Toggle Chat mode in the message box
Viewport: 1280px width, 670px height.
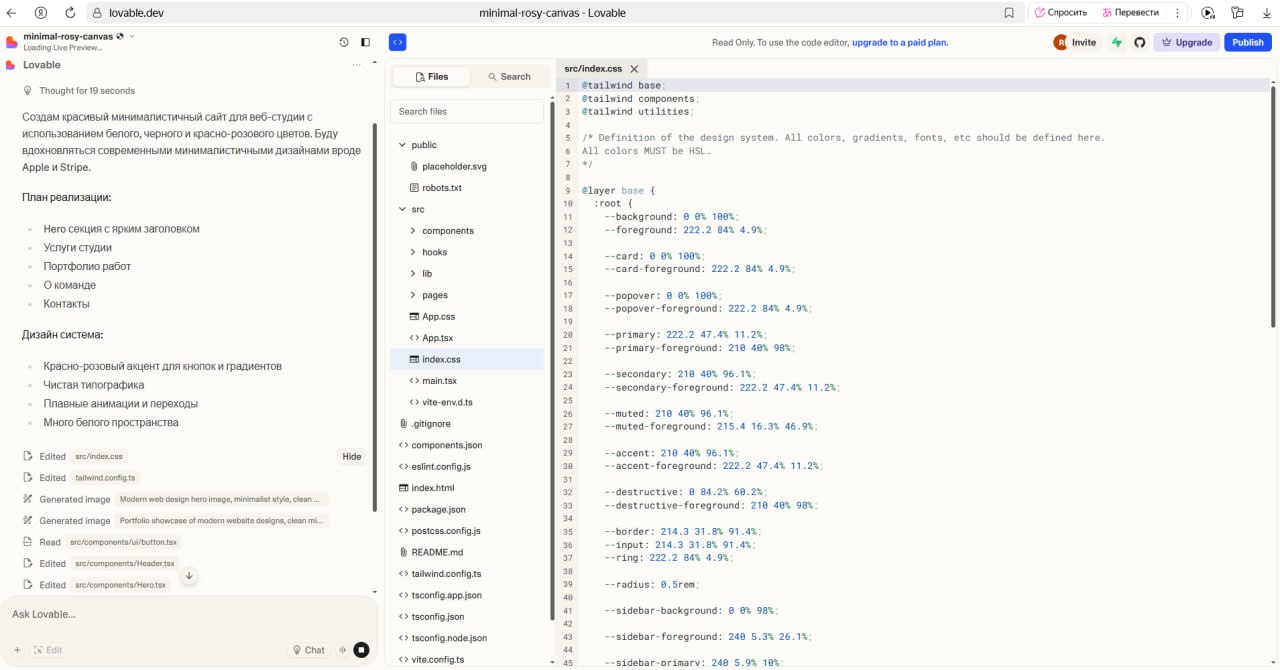click(x=308, y=650)
